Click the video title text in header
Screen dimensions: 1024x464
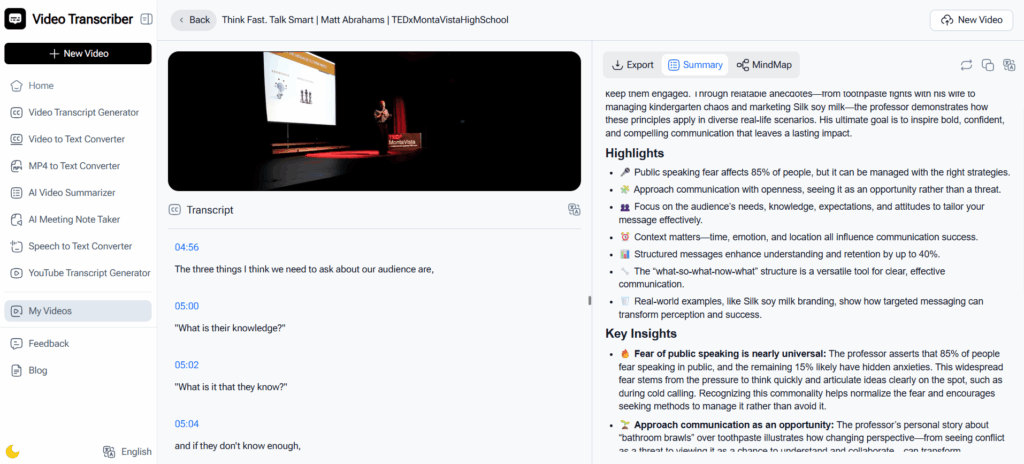tap(365, 20)
